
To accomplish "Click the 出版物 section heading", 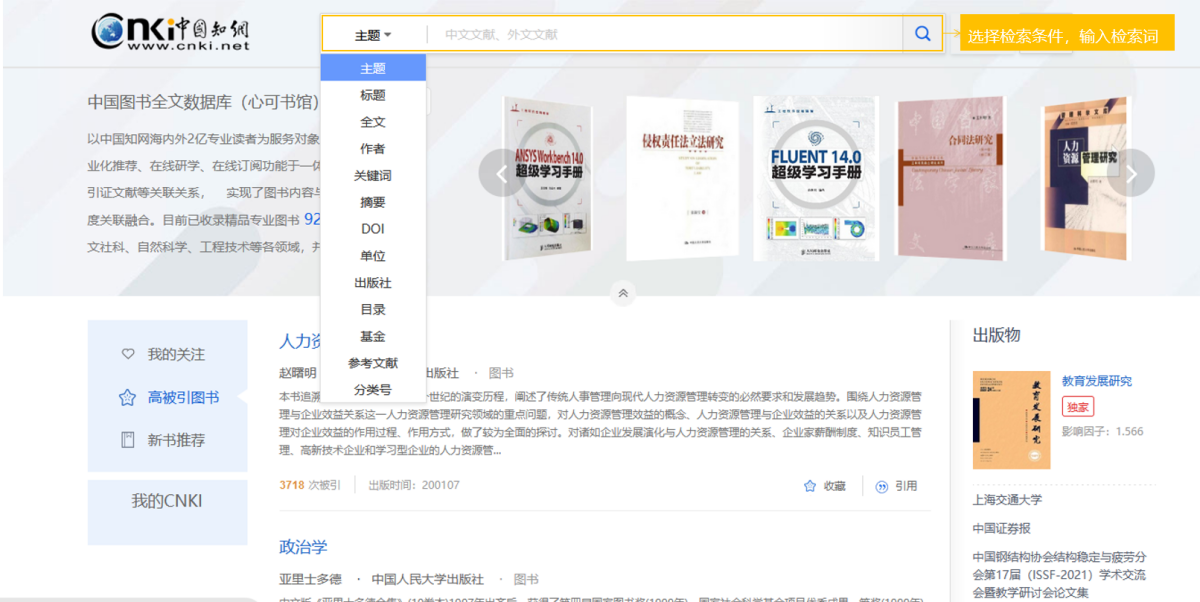I will coord(996,336).
